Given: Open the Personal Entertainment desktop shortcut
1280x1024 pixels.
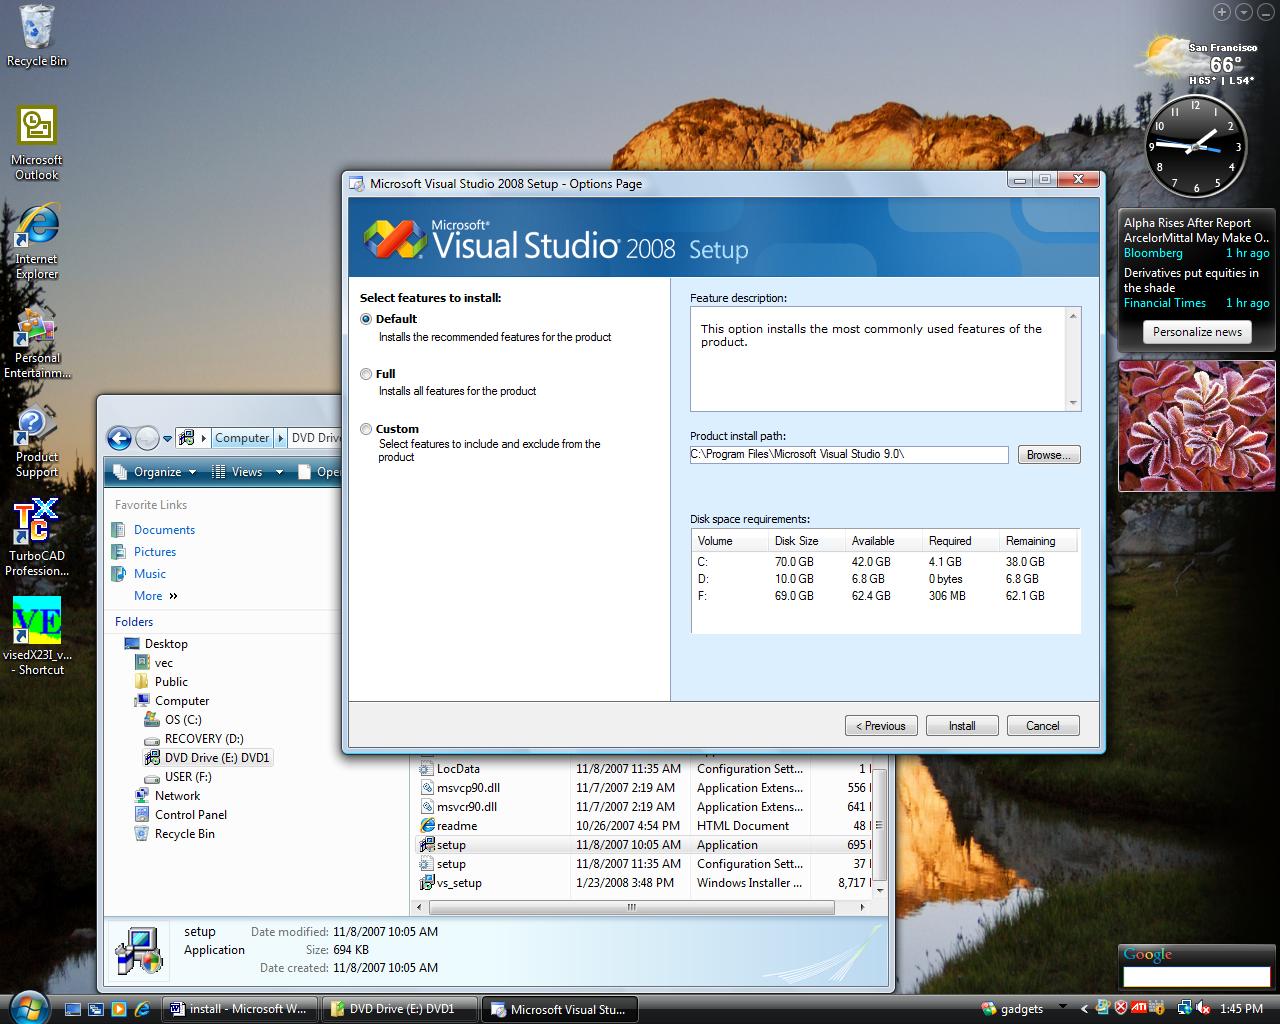Looking at the screenshot, I should [x=37, y=342].
